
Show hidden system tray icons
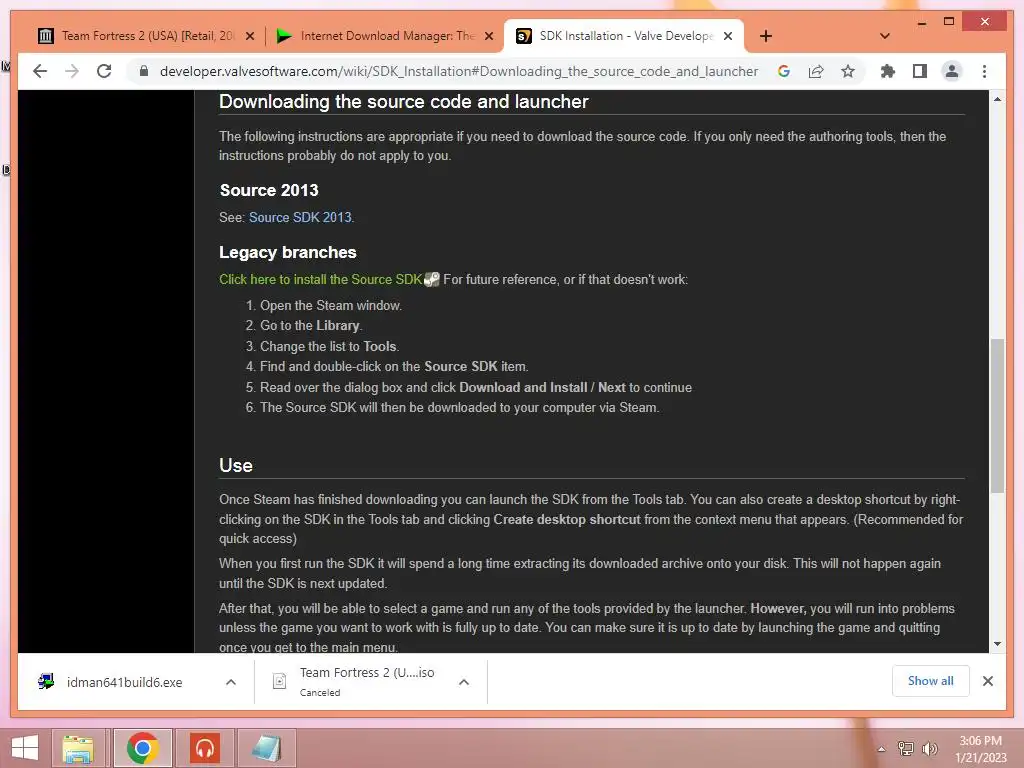coord(882,749)
